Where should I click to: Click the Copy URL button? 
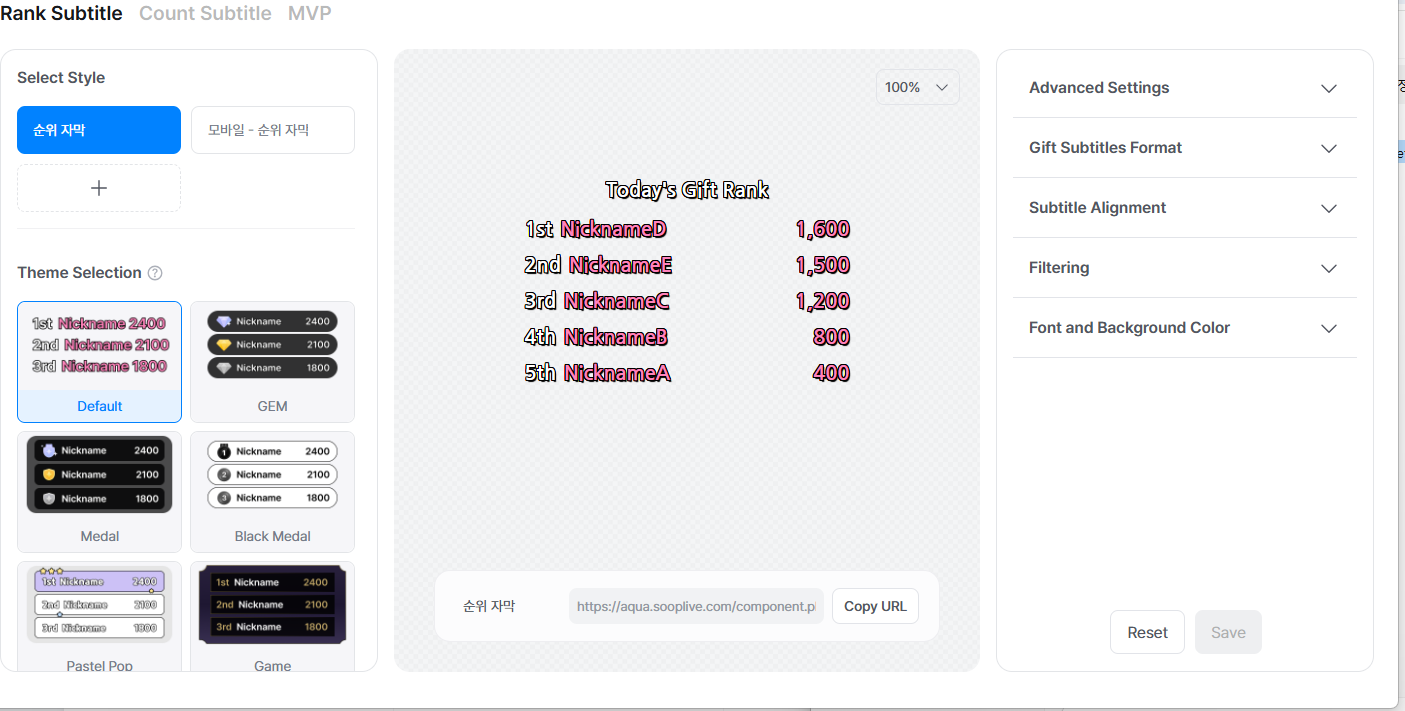click(875, 606)
